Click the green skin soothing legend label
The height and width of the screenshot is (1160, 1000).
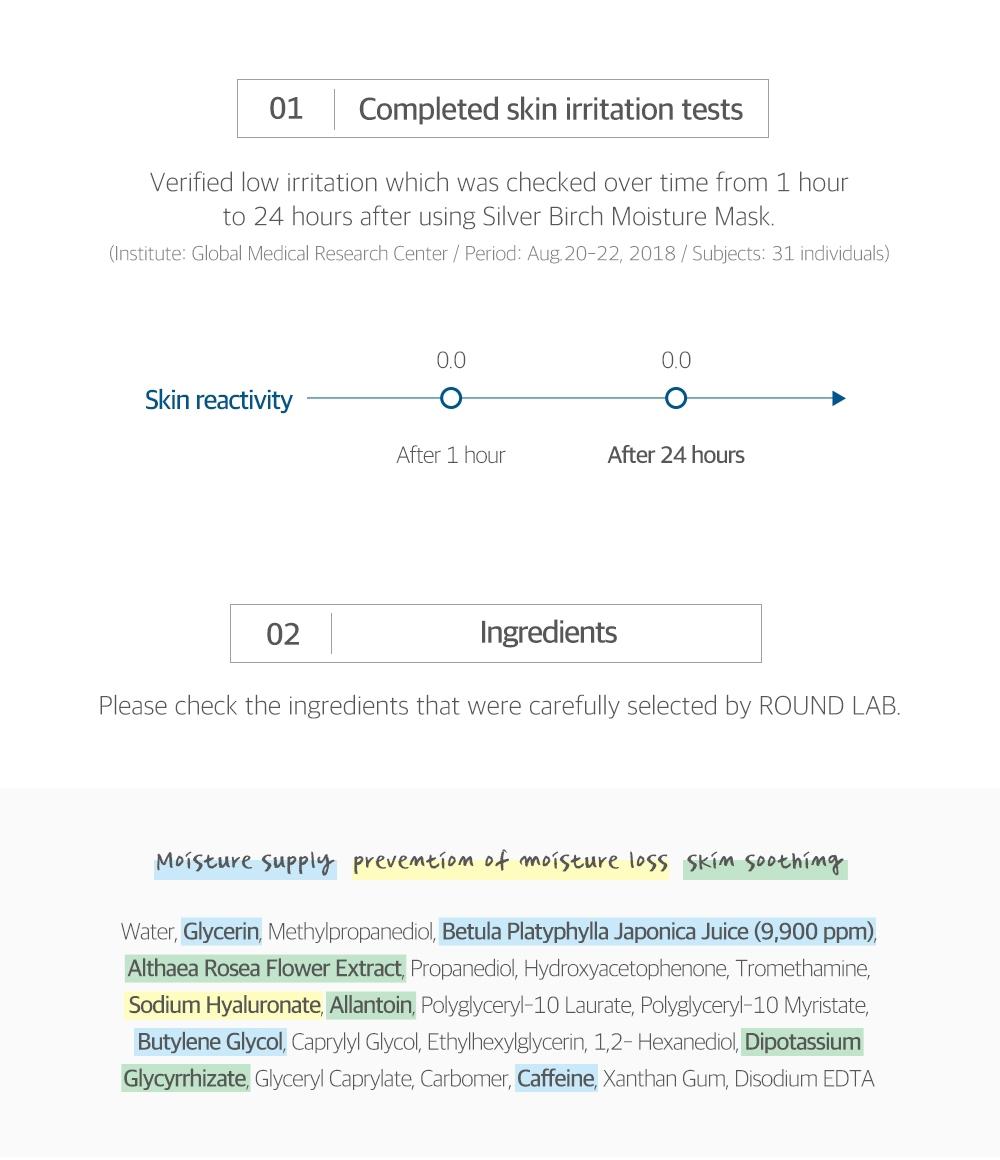tap(765, 862)
